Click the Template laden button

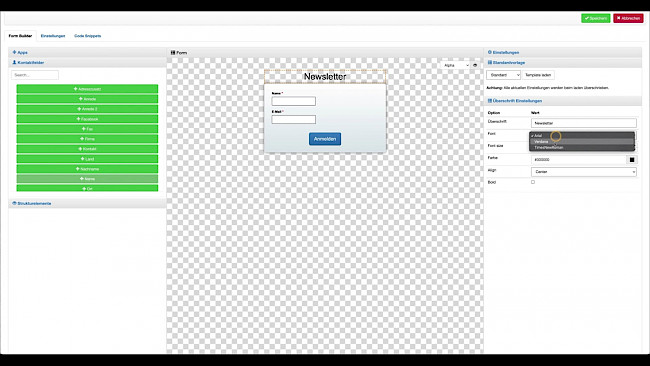pyautogui.click(x=538, y=75)
